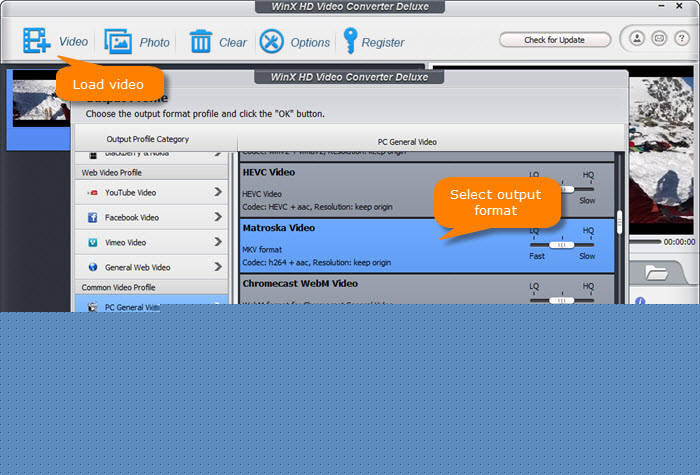Expand General Web Video chevron
700x475 pixels.
tap(218, 267)
